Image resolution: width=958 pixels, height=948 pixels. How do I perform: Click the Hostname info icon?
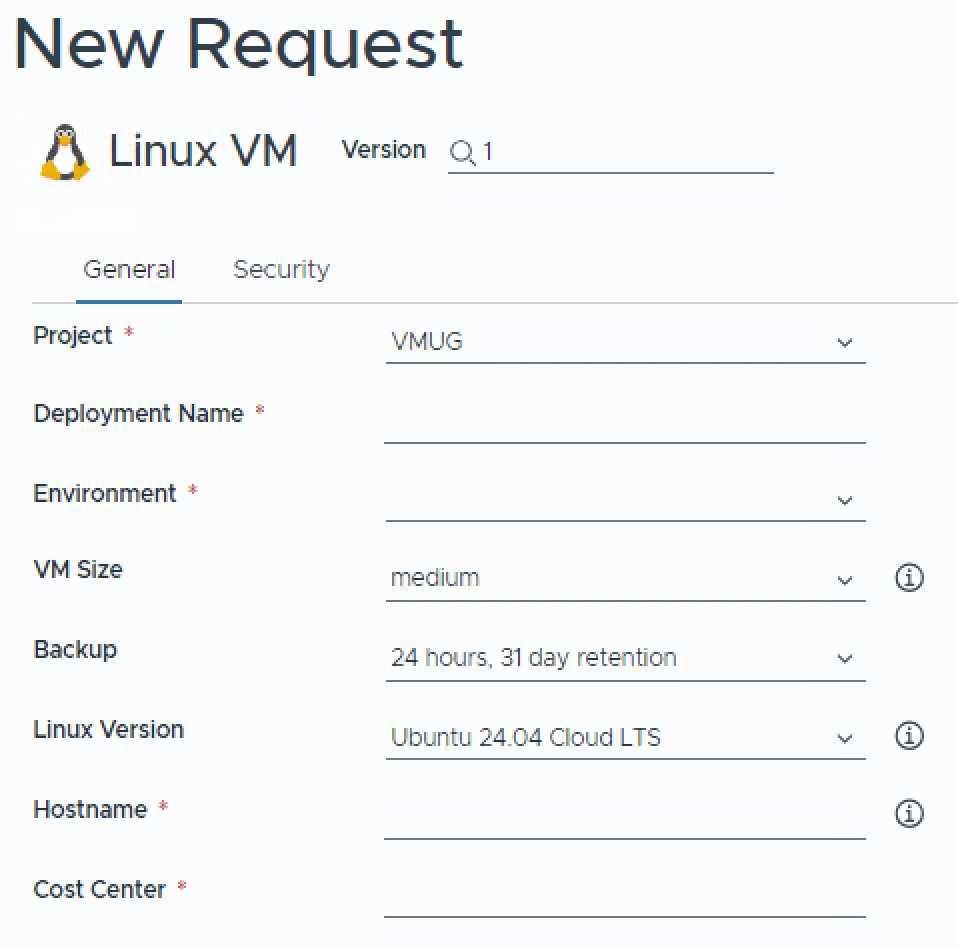point(909,814)
